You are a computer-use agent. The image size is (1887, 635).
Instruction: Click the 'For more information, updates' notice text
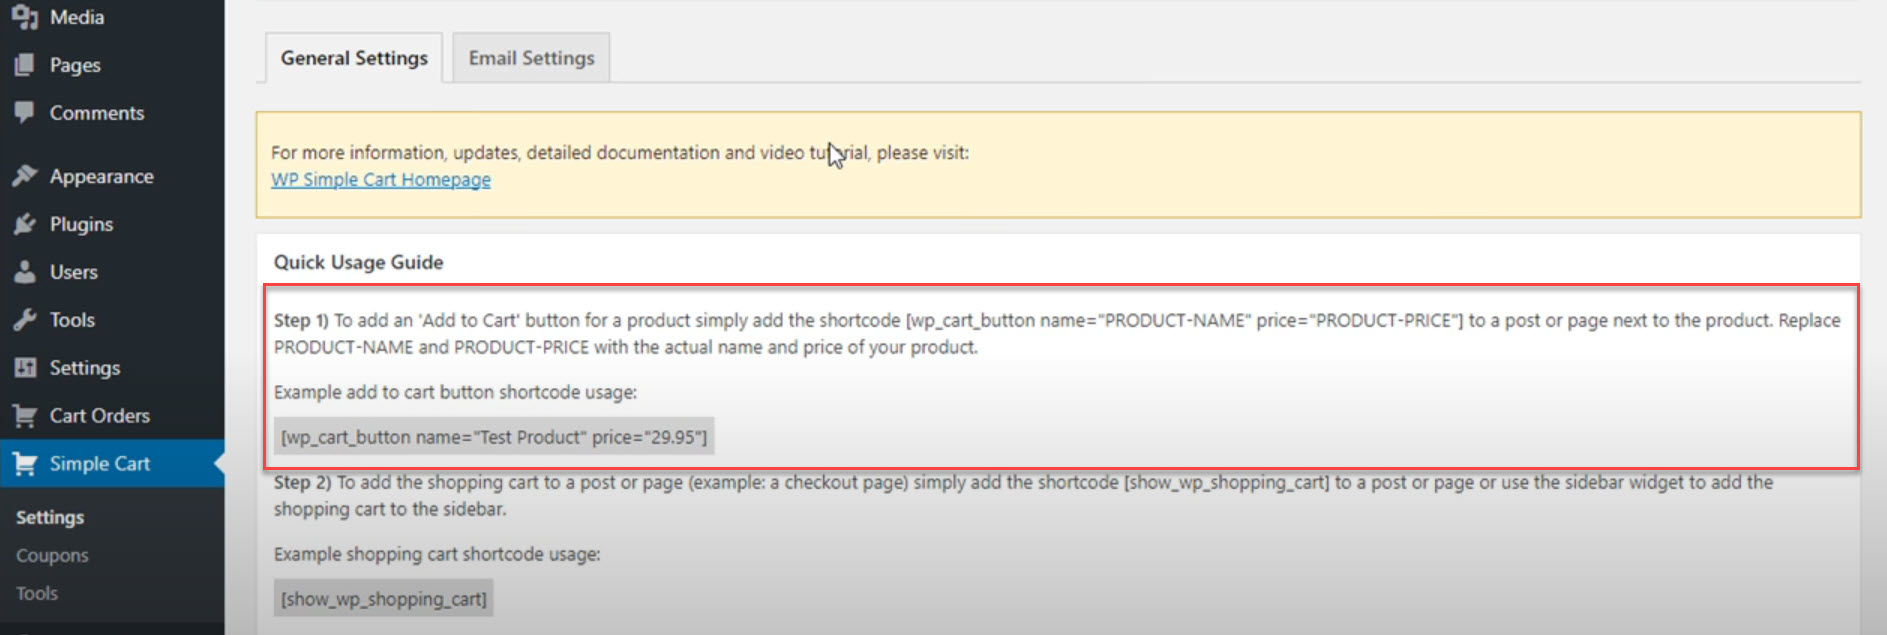coord(620,153)
